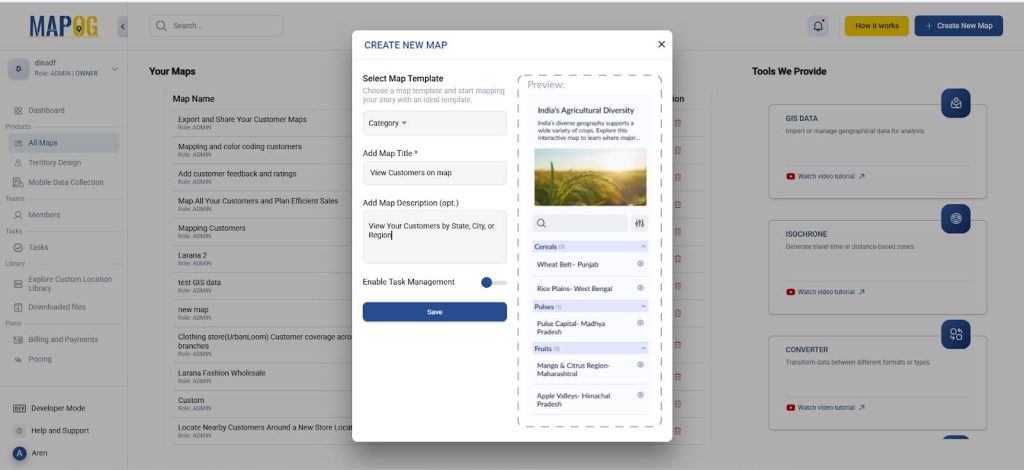Toggle the Enable Task Management switch
The width and height of the screenshot is (1024, 470).
pos(493,282)
